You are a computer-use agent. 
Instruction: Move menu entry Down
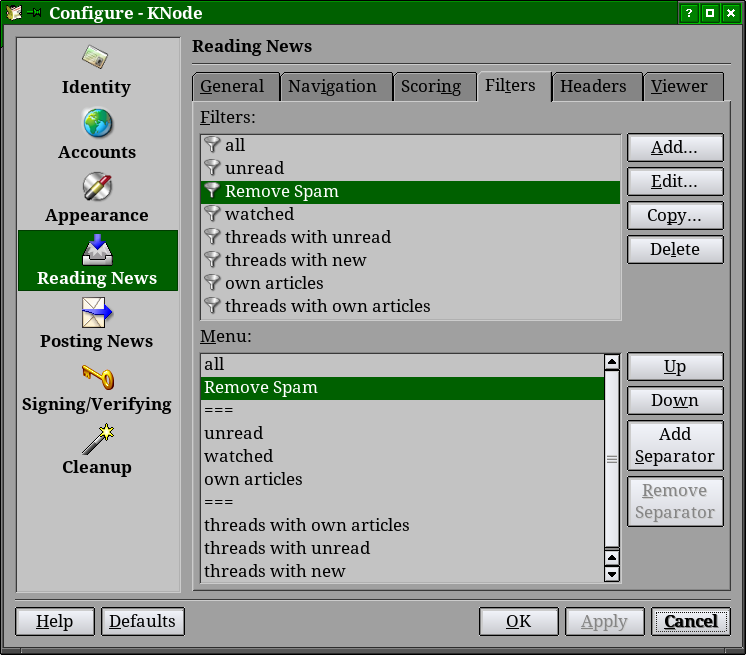(675, 401)
